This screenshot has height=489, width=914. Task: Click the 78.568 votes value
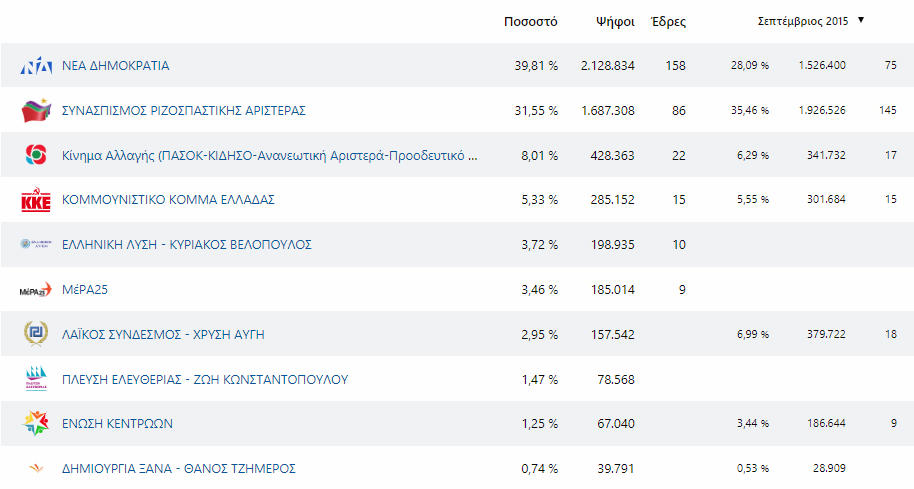point(616,379)
